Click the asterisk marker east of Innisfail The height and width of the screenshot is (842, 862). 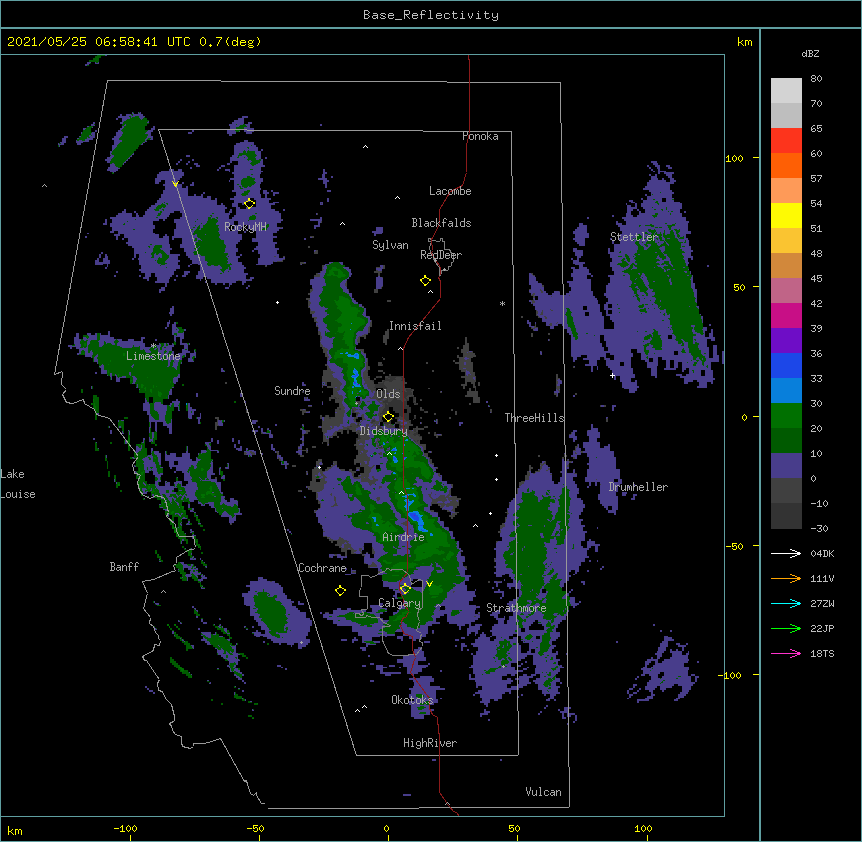[502, 303]
